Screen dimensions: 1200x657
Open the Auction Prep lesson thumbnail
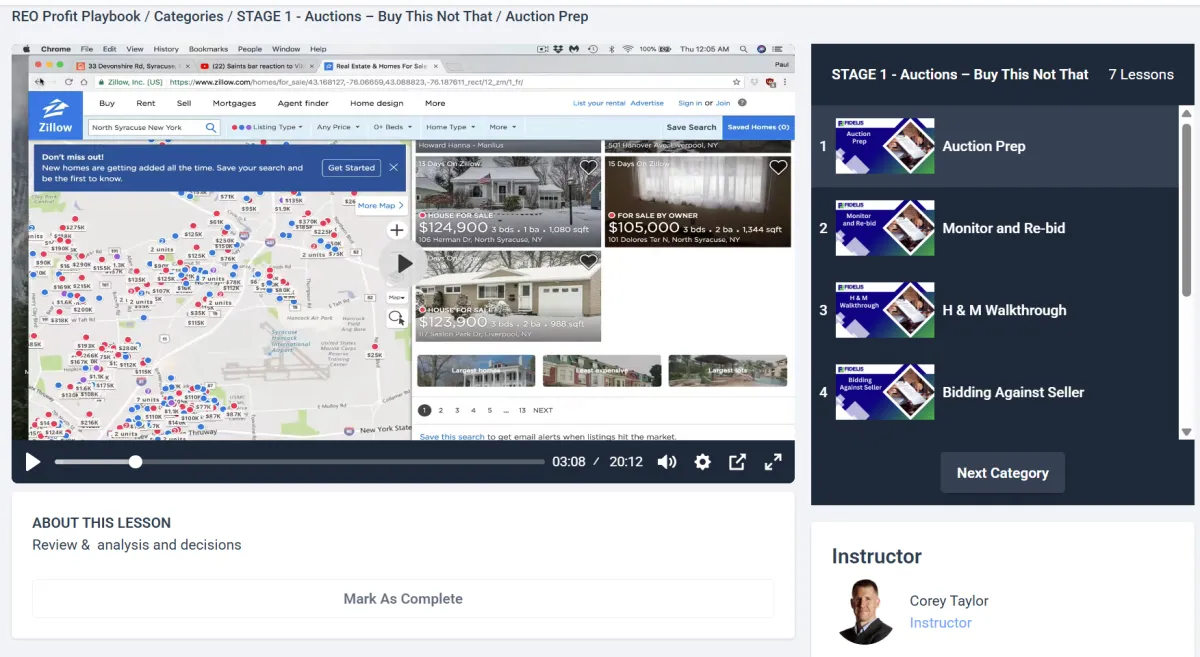[x=885, y=146]
